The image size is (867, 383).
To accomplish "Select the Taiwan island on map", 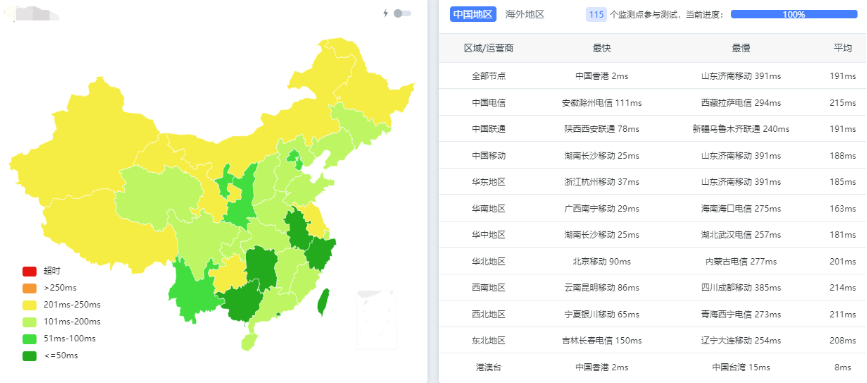I will coord(323,302).
